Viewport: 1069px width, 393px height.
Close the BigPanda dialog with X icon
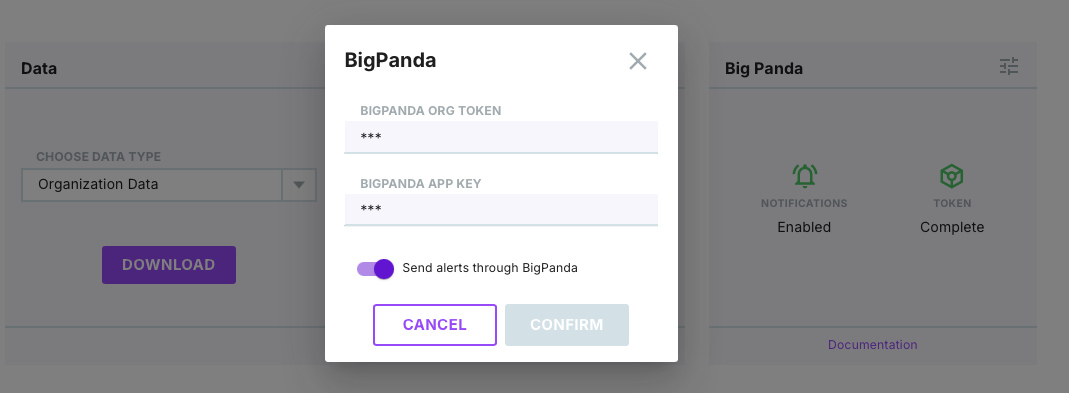[x=637, y=61]
